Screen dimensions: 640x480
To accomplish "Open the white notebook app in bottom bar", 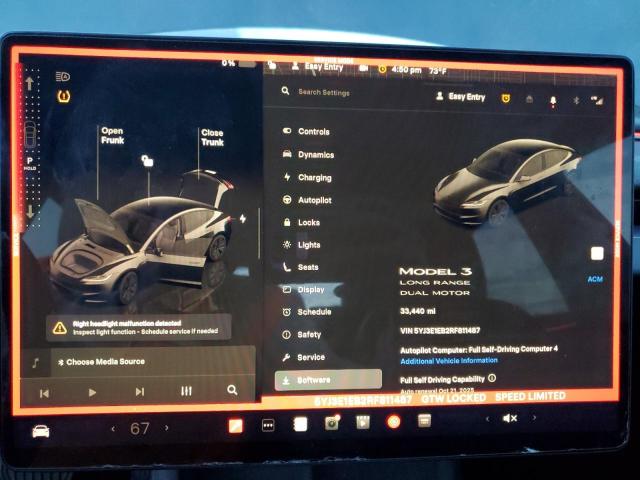I will pos(300,424).
